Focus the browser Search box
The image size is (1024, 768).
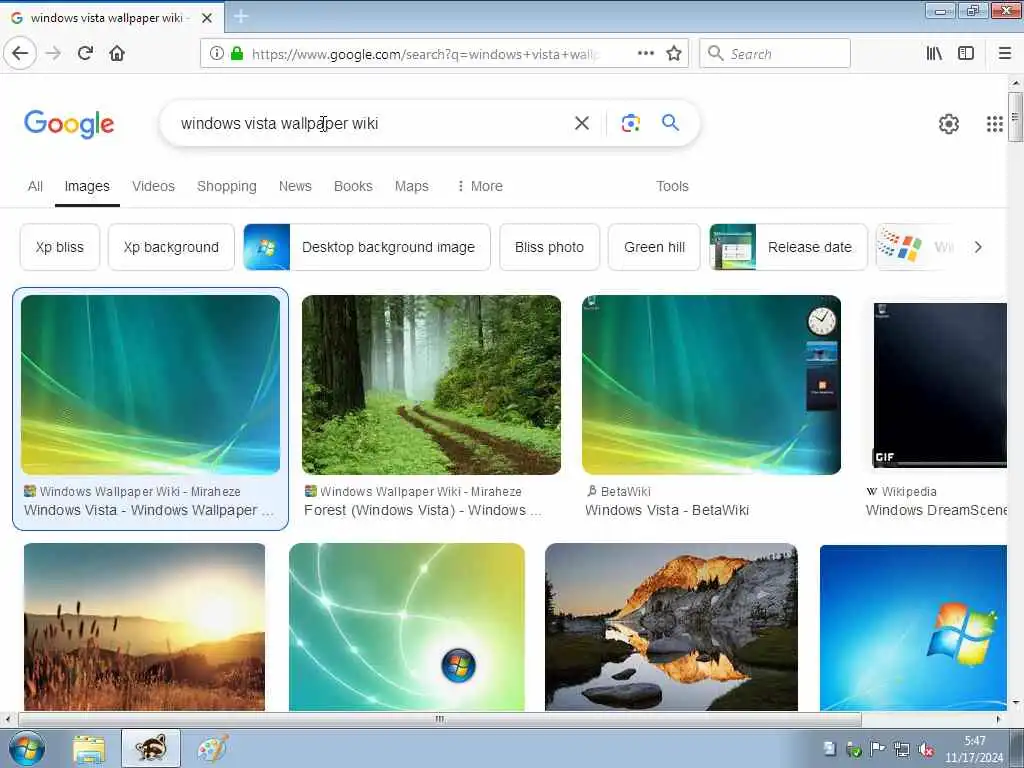(775, 54)
